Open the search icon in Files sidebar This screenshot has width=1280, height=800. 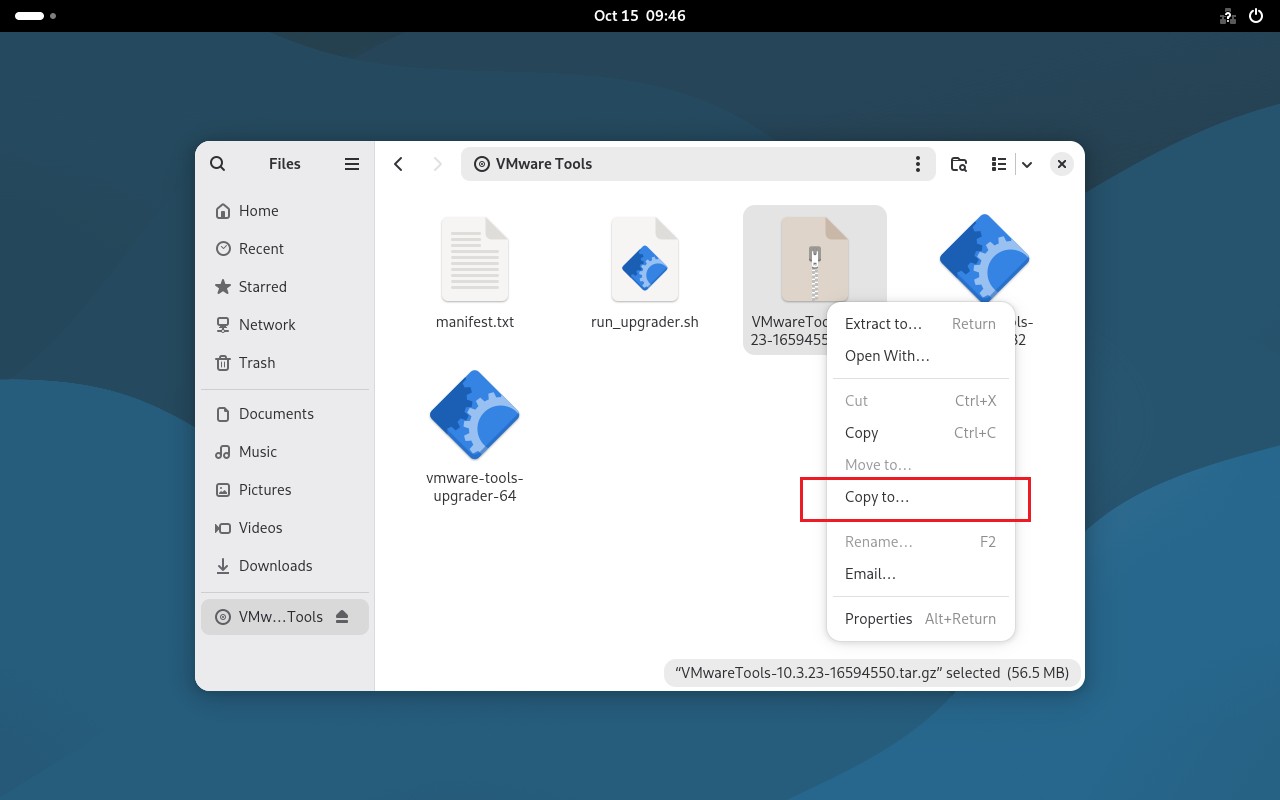point(218,164)
